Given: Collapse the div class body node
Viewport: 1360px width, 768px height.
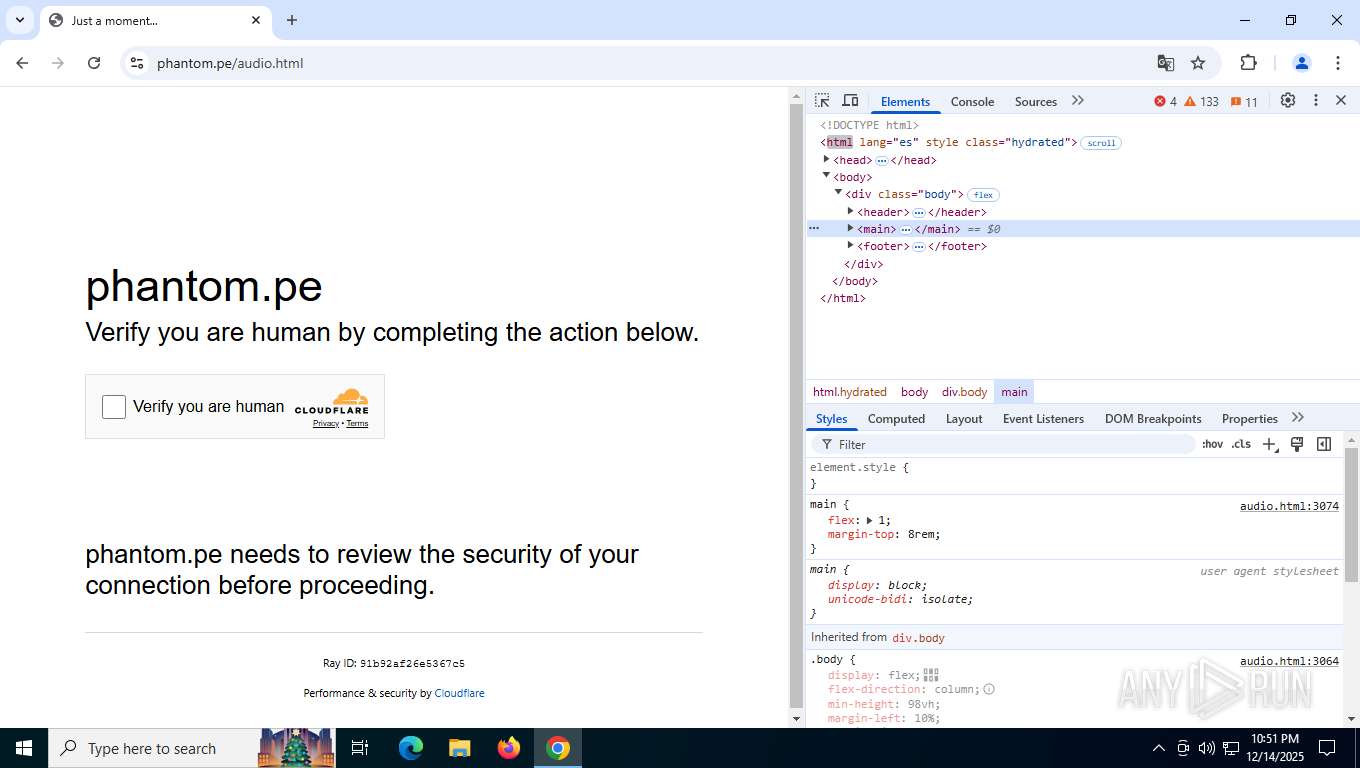Looking at the screenshot, I should [839, 192].
